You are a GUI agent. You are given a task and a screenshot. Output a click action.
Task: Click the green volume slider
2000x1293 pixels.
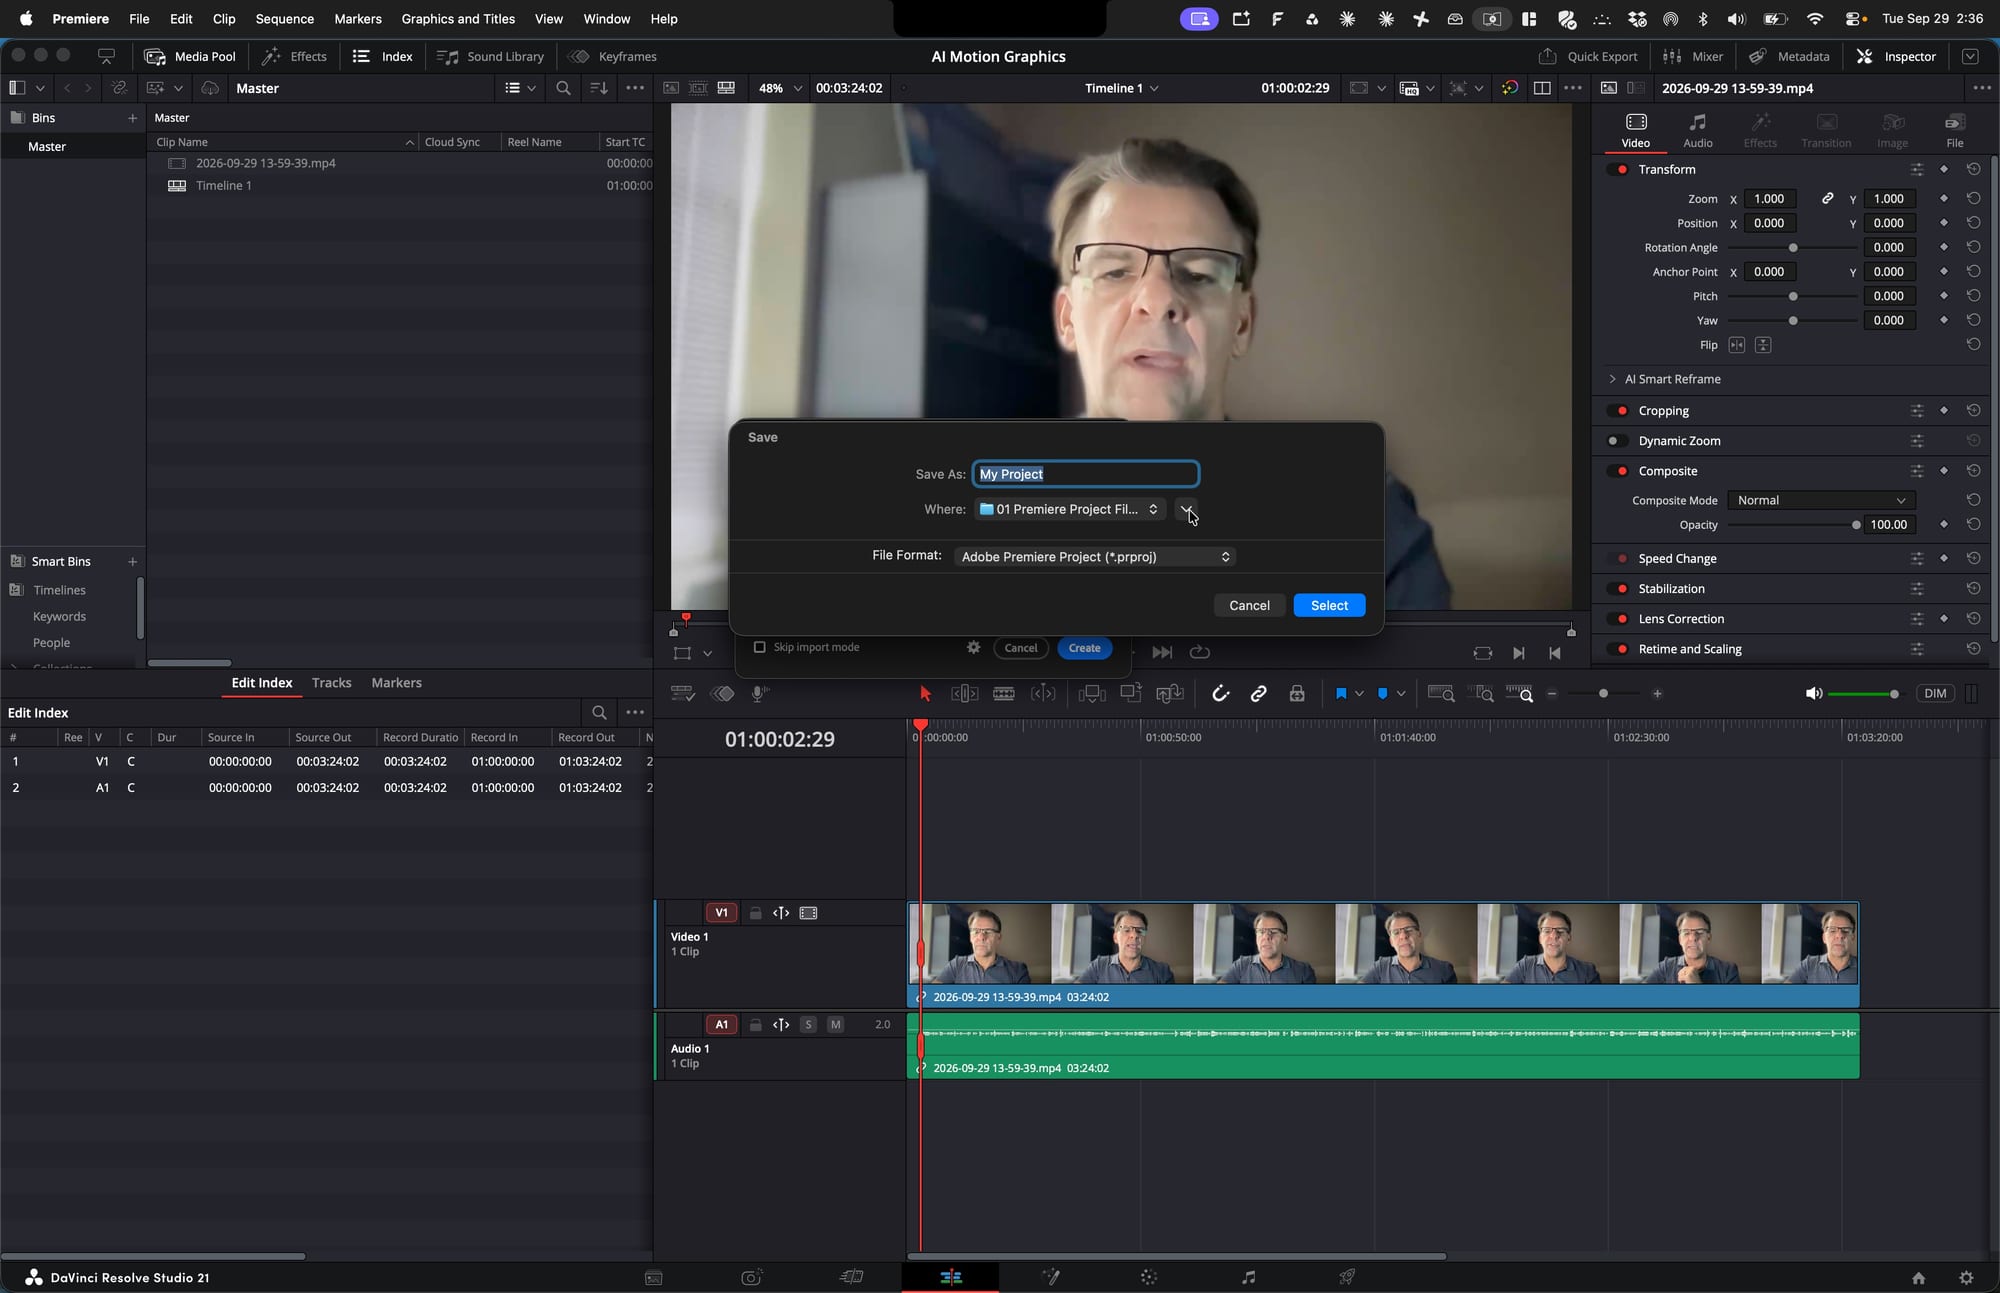(x=1863, y=694)
